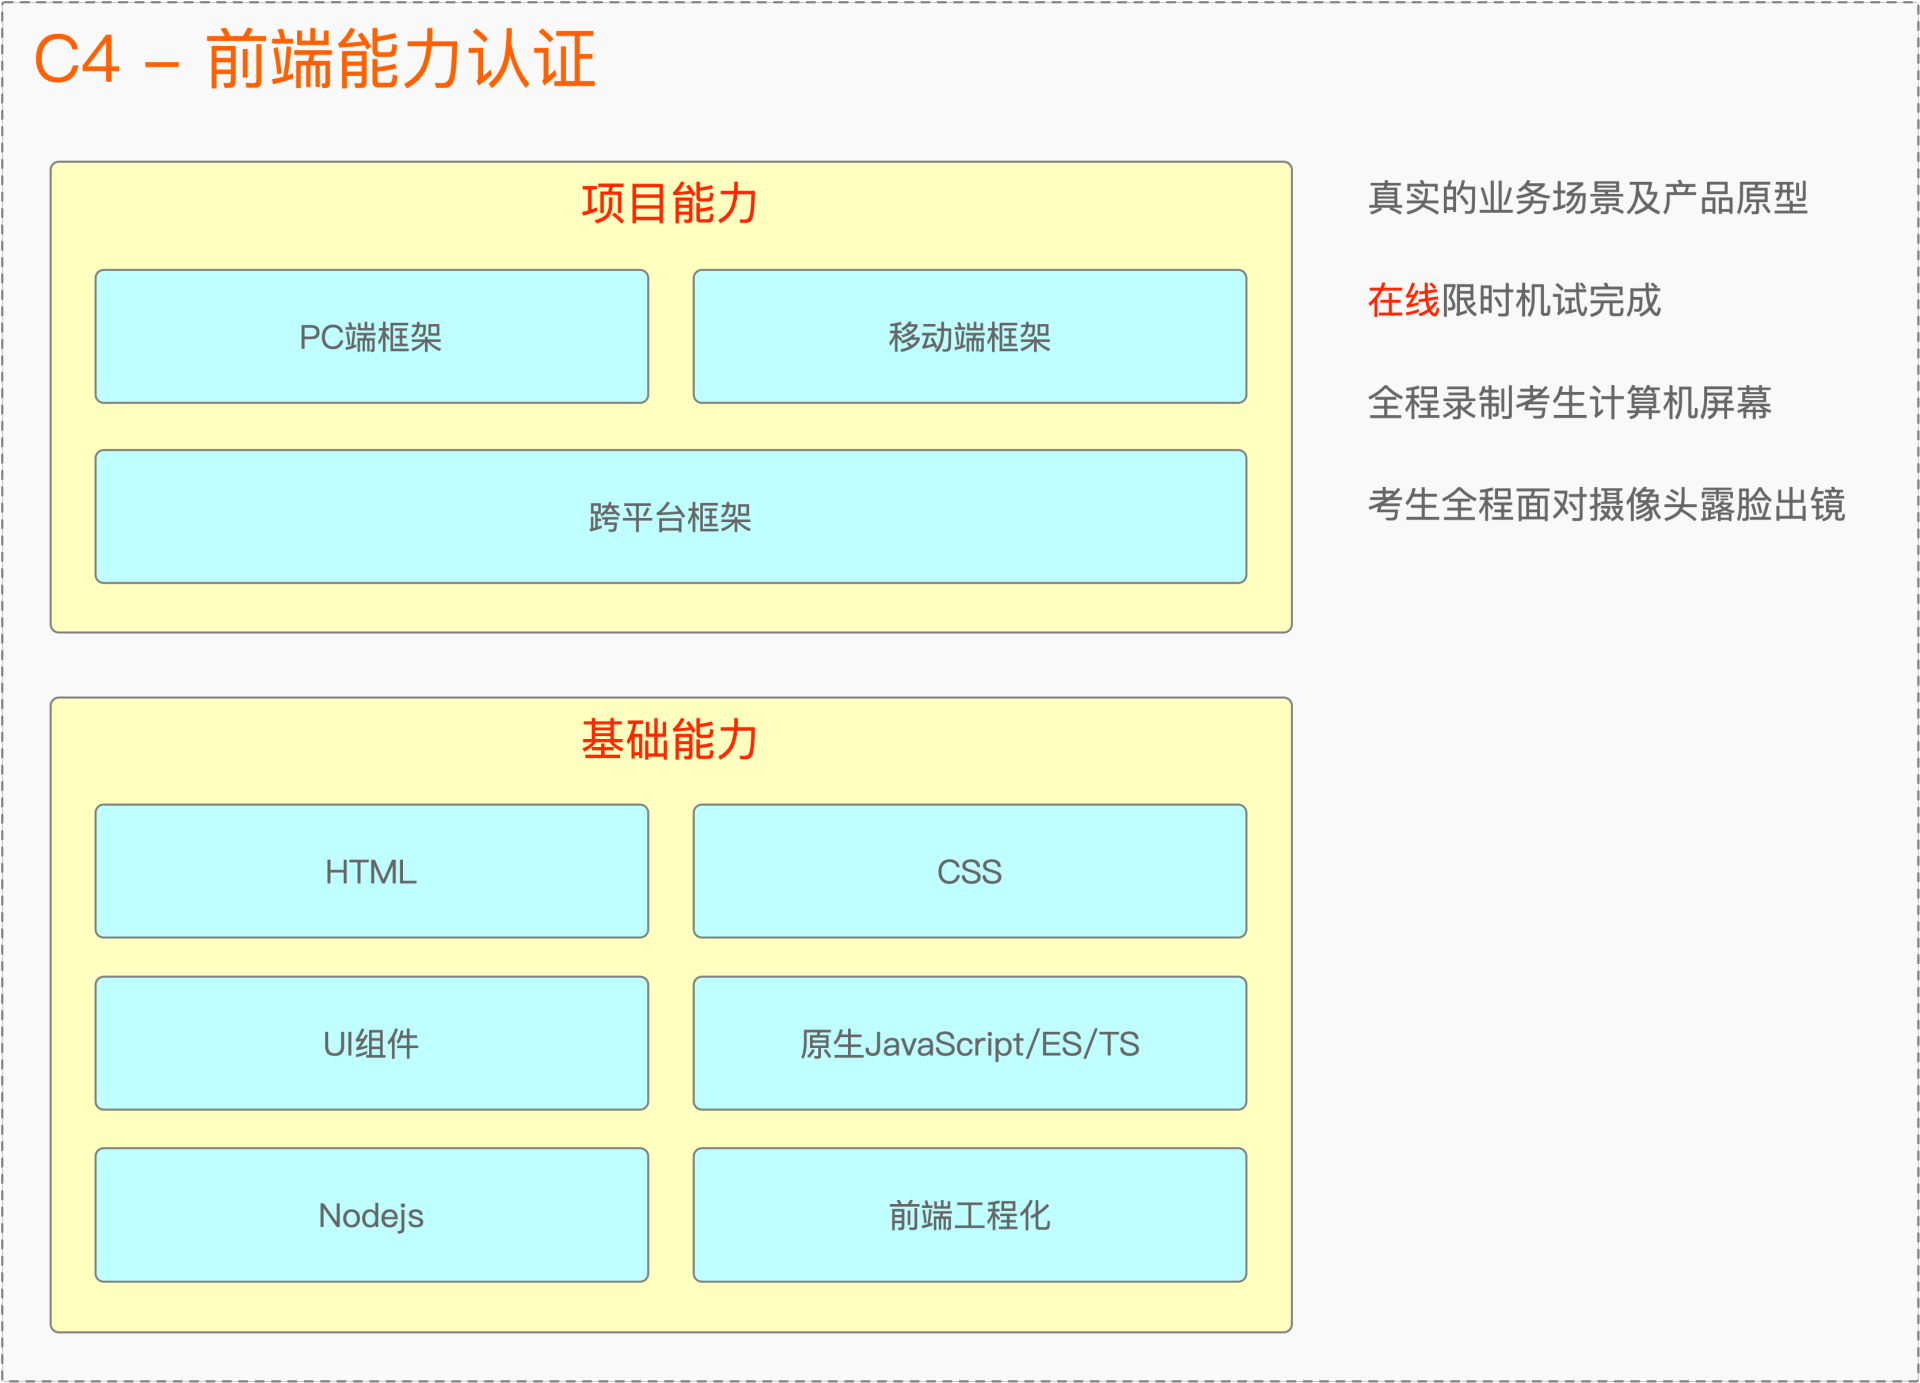The height and width of the screenshot is (1383, 1920).
Task: Click the CSS box
Action: 969,871
